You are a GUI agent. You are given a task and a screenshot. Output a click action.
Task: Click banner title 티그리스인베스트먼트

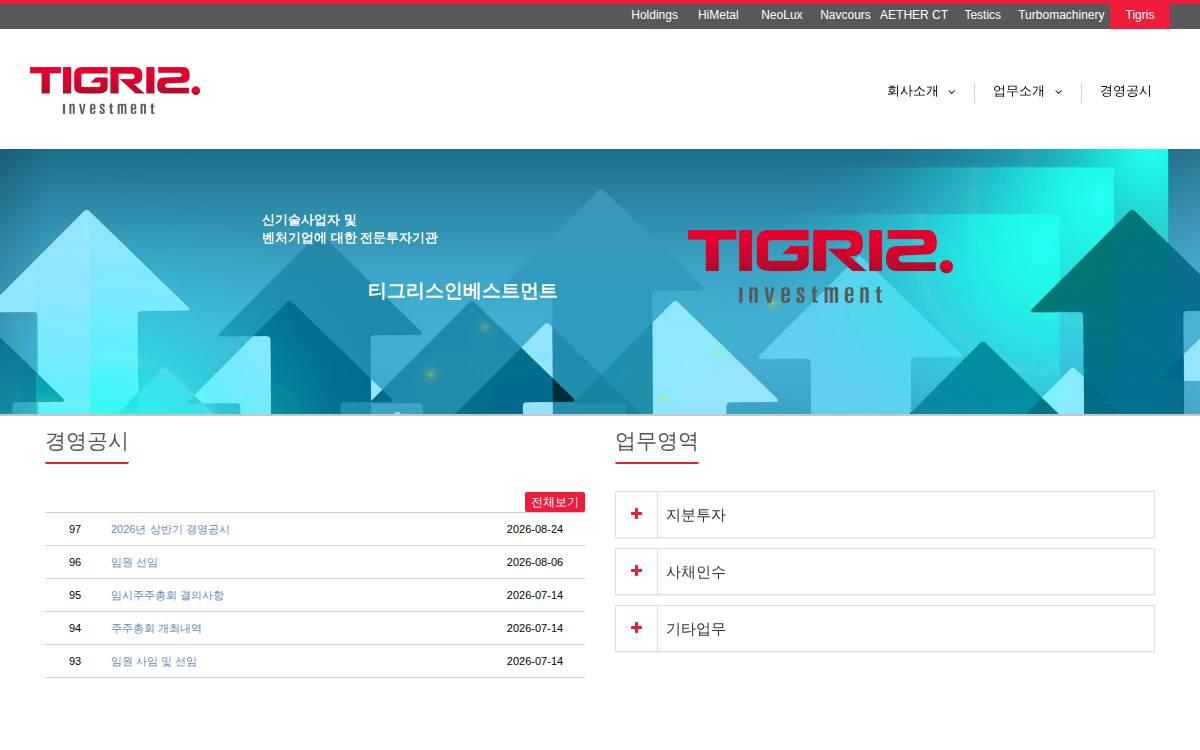point(462,291)
